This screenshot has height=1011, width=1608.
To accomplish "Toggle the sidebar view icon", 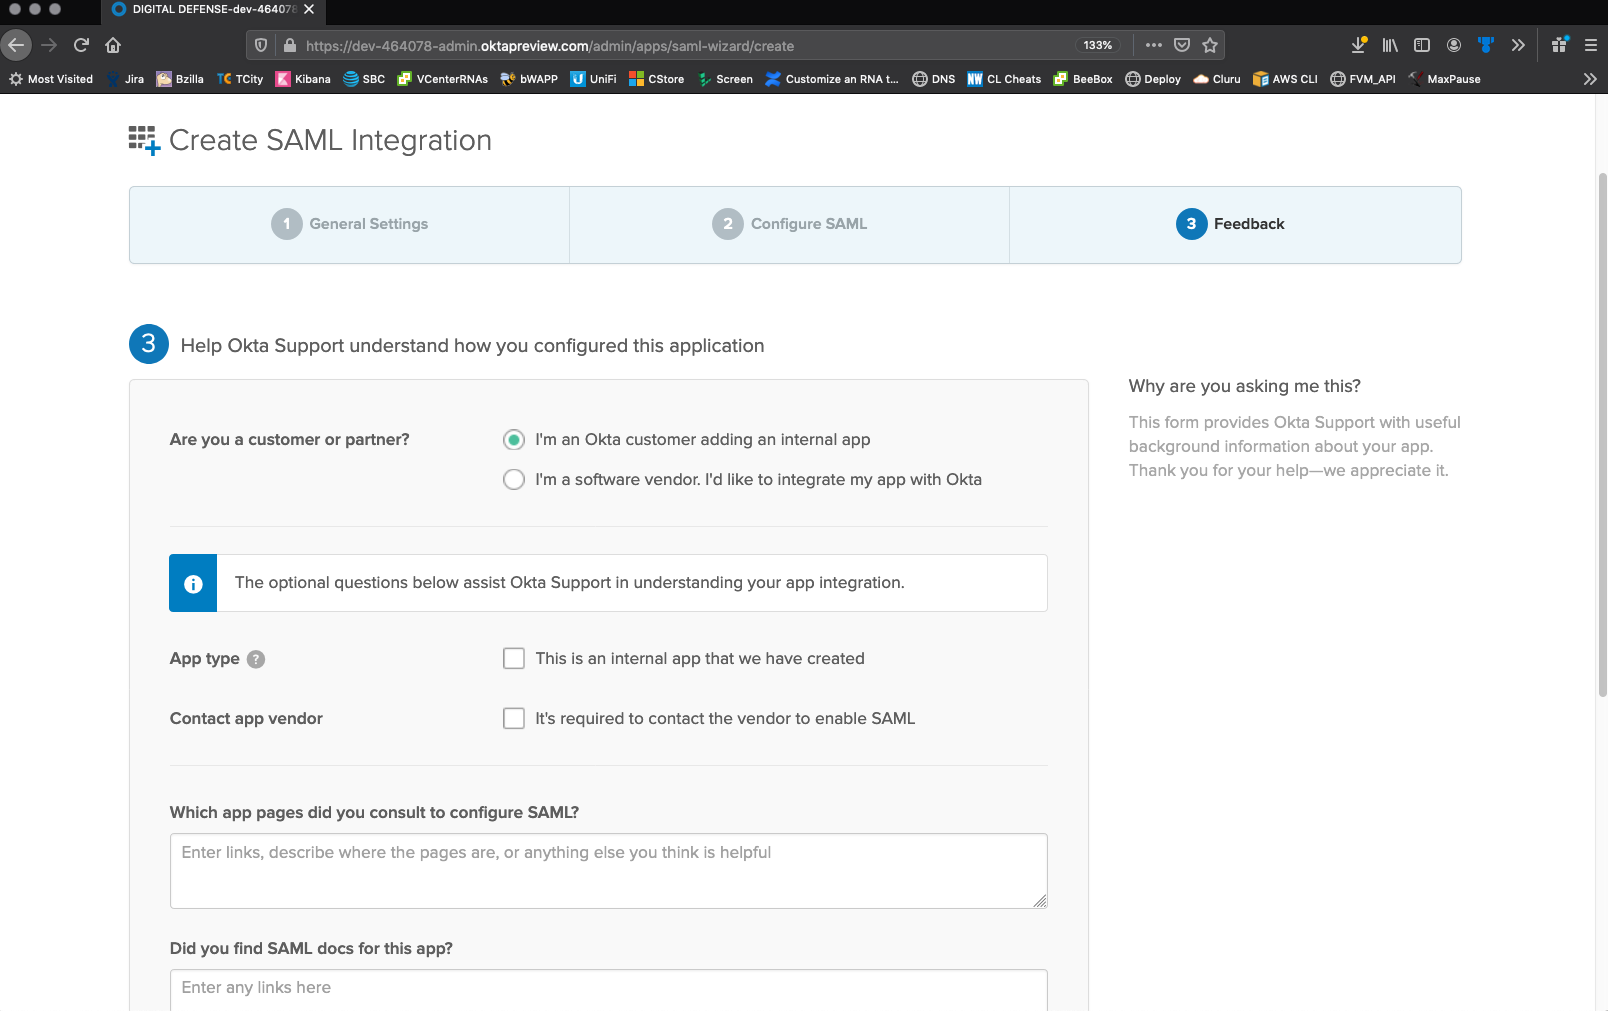I will 1422,45.
